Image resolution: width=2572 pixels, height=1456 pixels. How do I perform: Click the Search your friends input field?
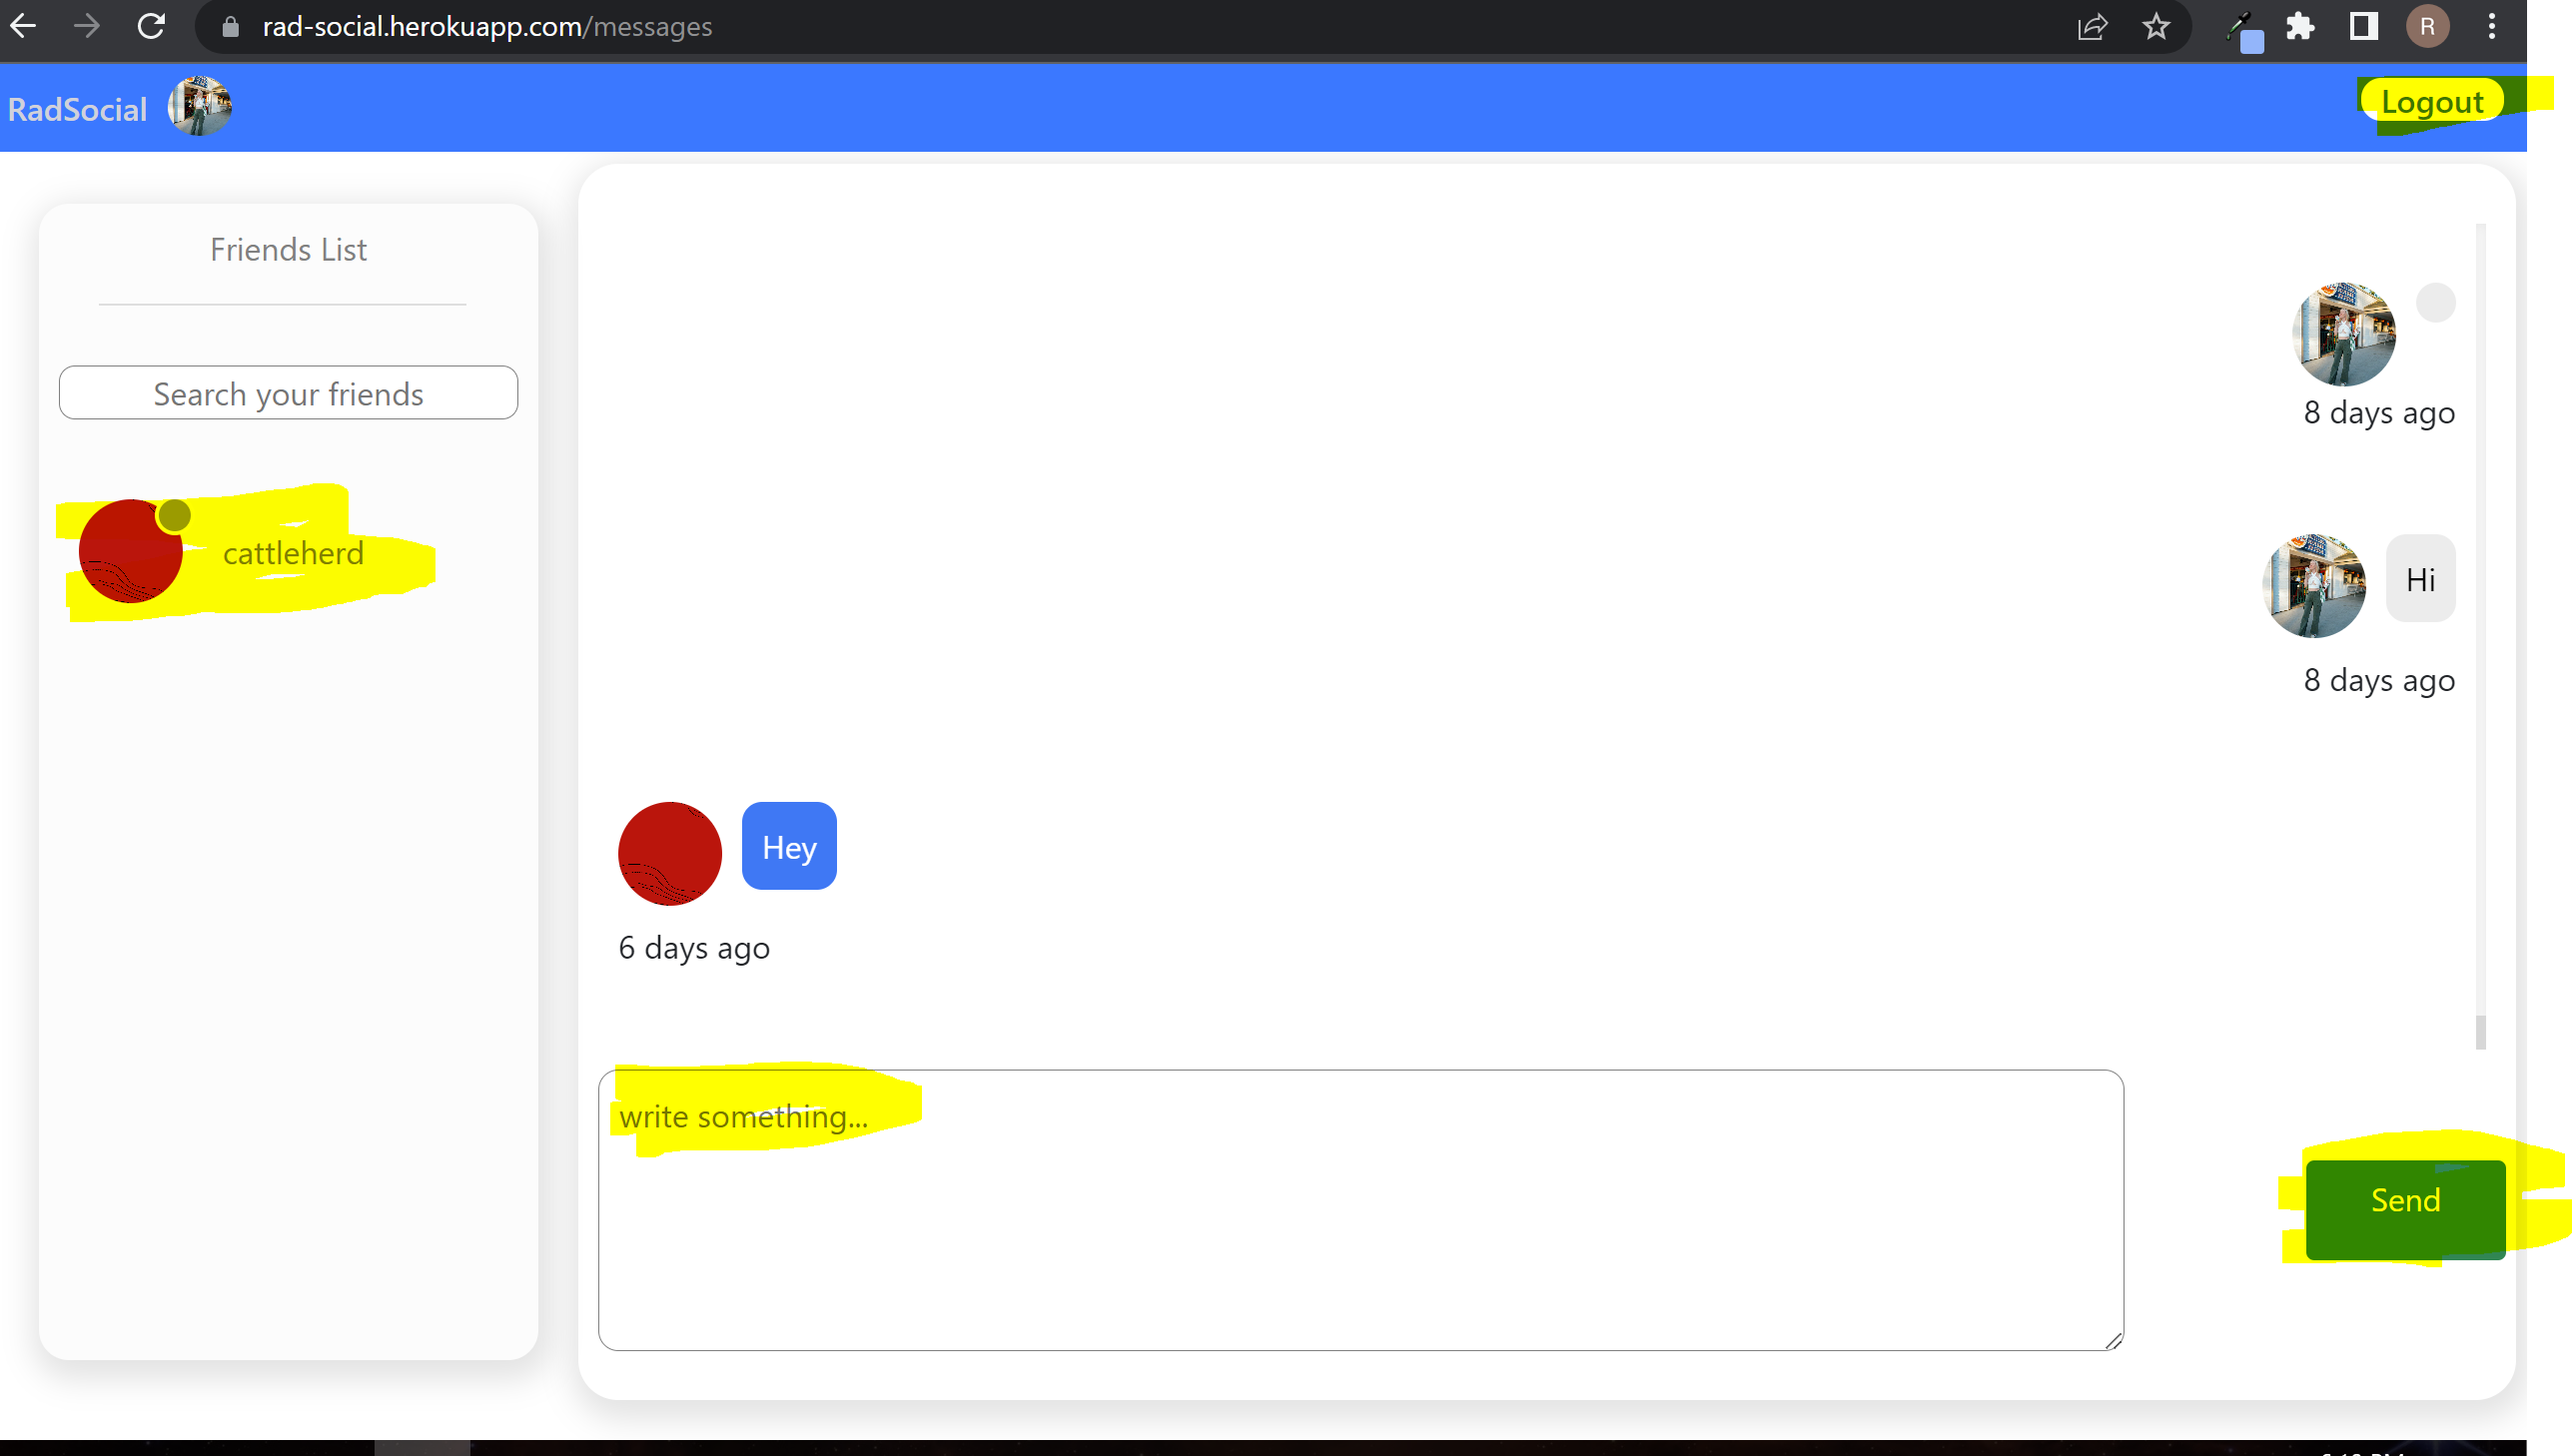click(x=288, y=392)
